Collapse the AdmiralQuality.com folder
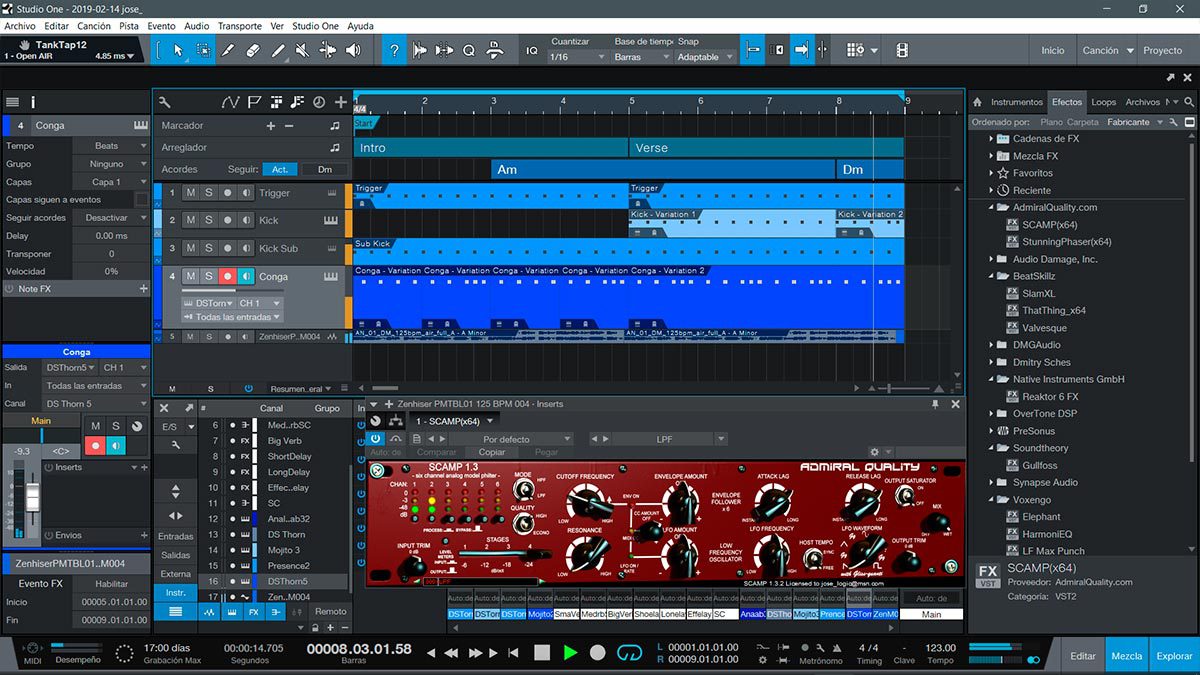The height and width of the screenshot is (675, 1200). click(x=991, y=207)
